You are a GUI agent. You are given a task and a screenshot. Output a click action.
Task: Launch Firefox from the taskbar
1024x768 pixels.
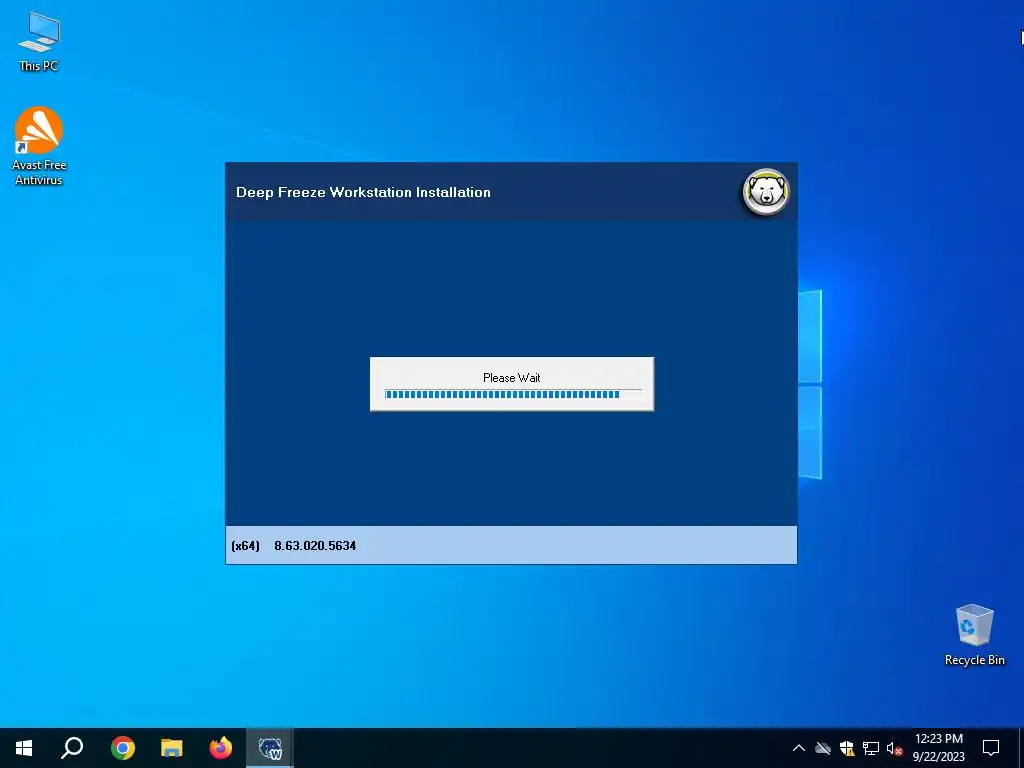(x=221, y=748)
